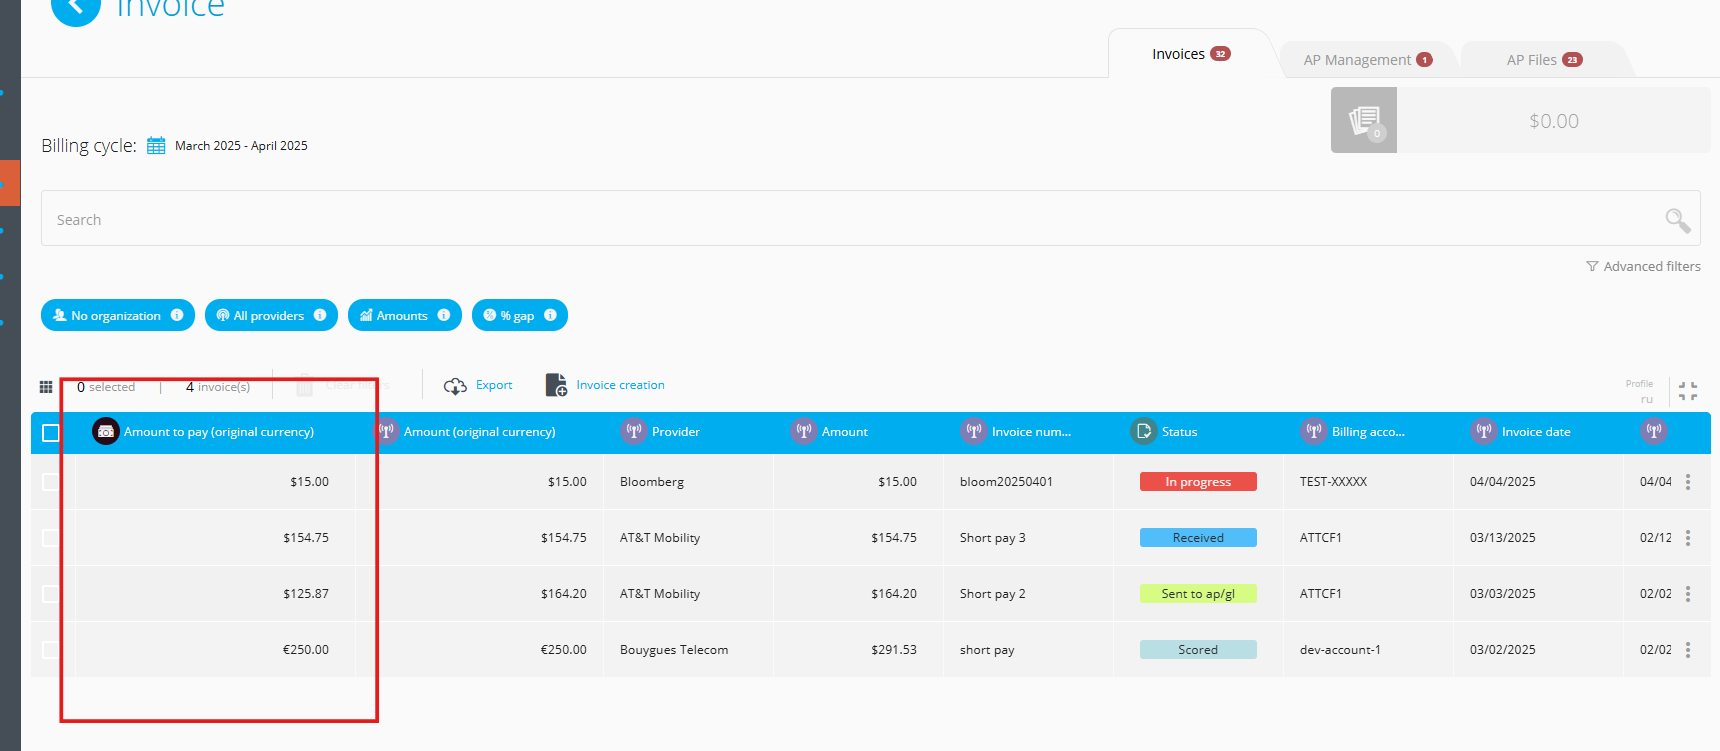Viewport: 1720px width, 751px height.
Task: Open options menu for Bloomberg row
Action: point(1688,482)
